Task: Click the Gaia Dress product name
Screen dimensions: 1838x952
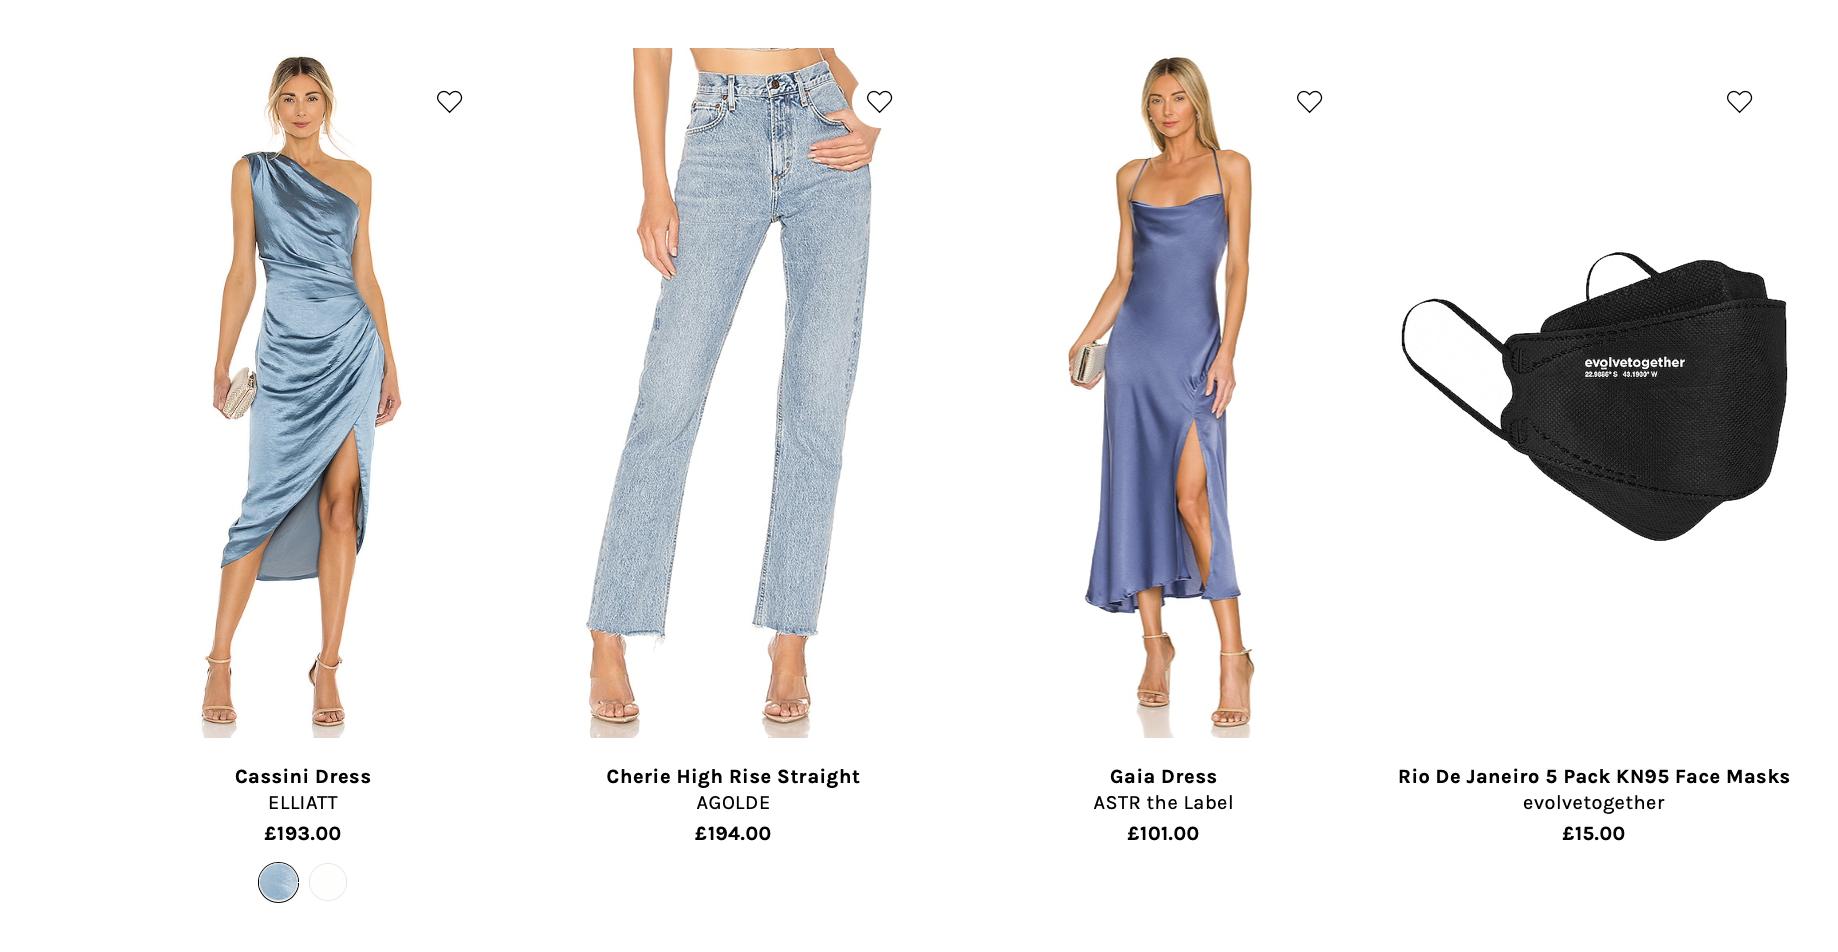Action: click(1163, 776)
